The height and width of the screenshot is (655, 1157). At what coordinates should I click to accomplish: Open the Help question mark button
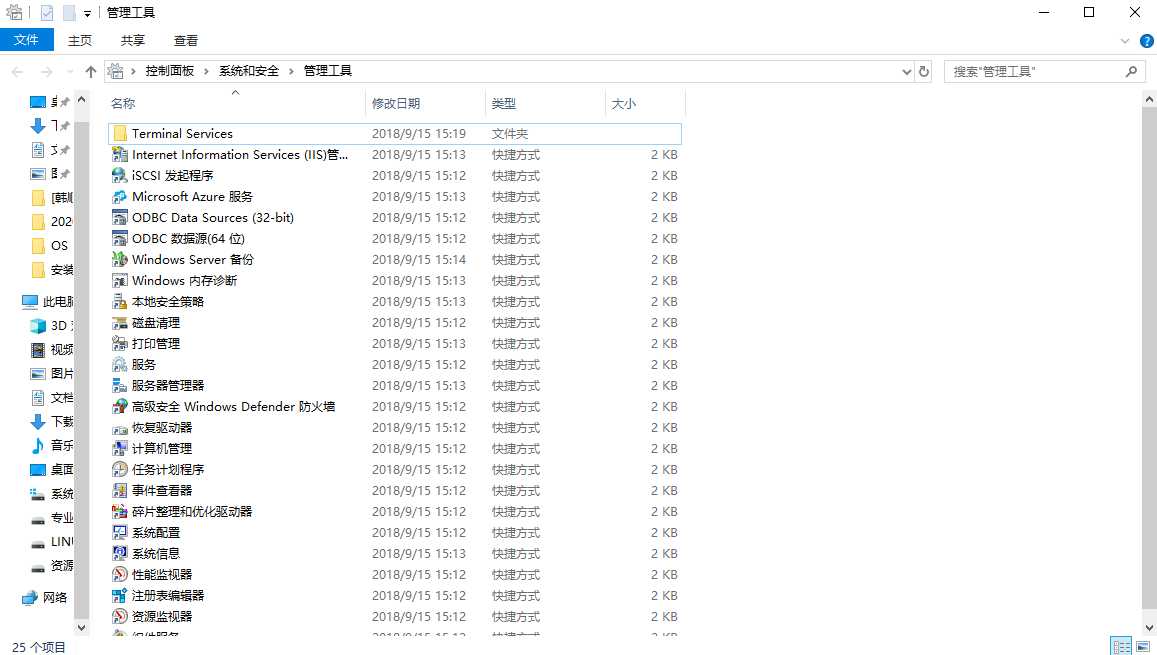click(1147, 41)
